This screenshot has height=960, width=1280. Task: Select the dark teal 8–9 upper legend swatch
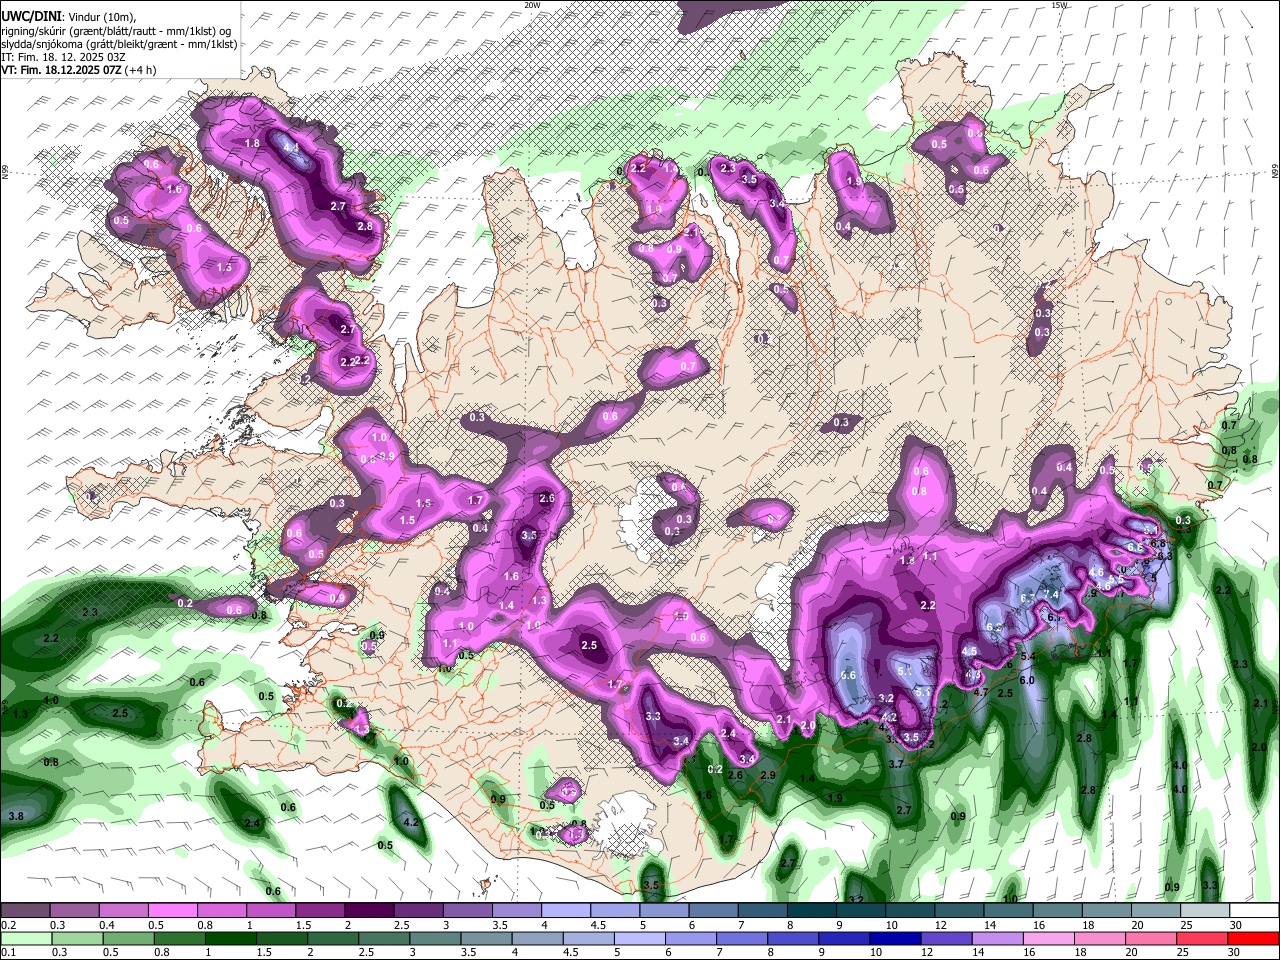click(812, 911)
